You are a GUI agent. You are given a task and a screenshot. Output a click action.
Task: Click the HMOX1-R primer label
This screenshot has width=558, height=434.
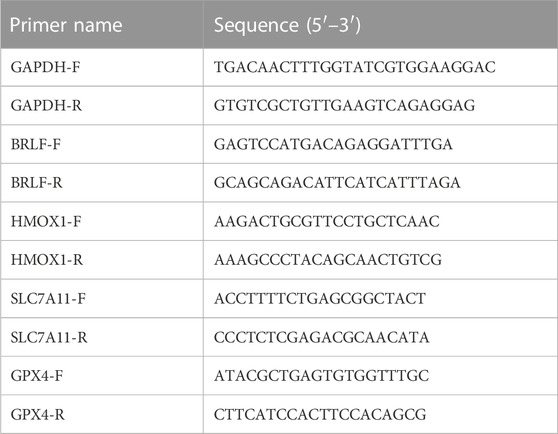pos(47,260)
